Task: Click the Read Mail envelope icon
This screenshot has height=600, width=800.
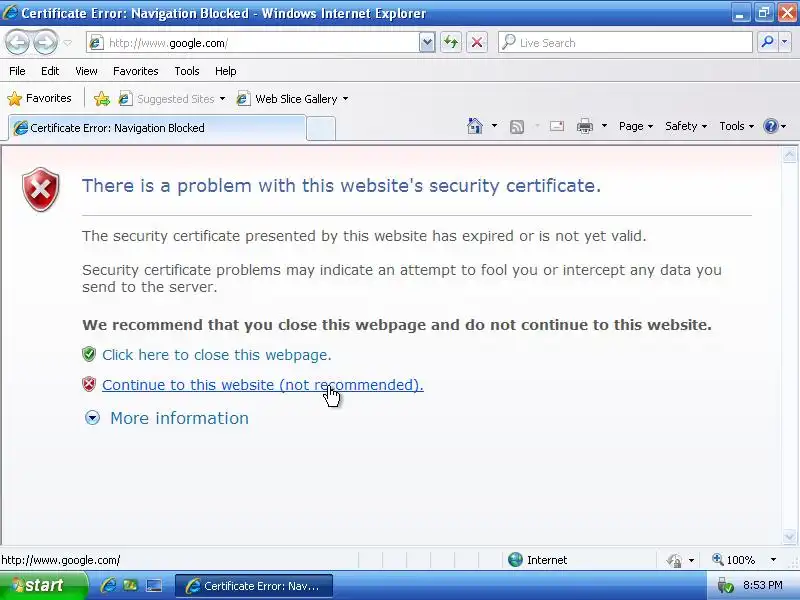Action: coord(557,126)
